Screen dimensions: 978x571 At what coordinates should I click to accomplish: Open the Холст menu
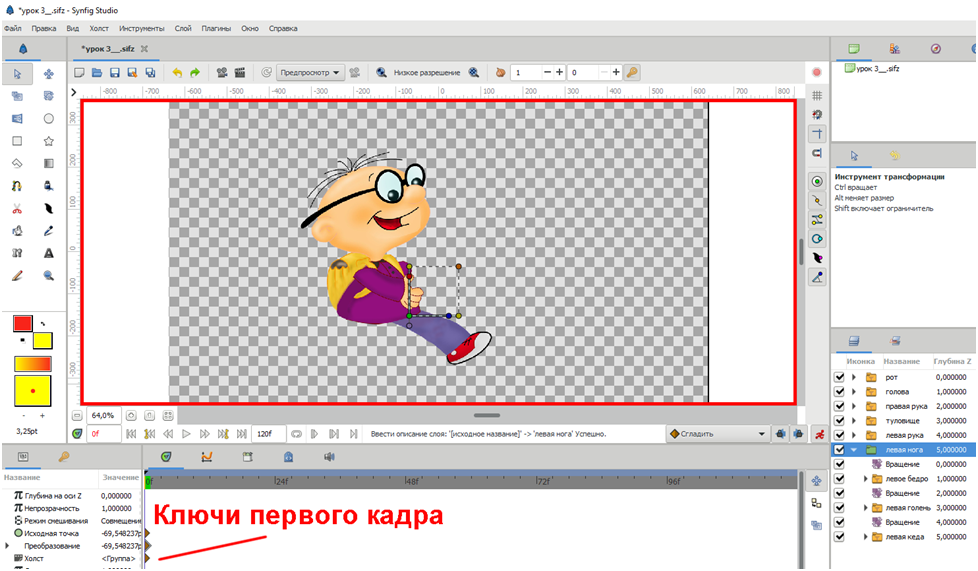click(99, 28)
